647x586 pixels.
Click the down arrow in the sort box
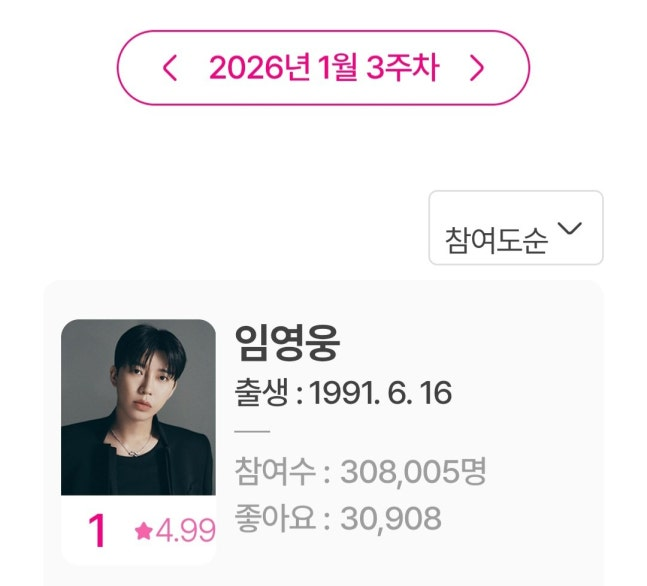[x=569, y=229]
